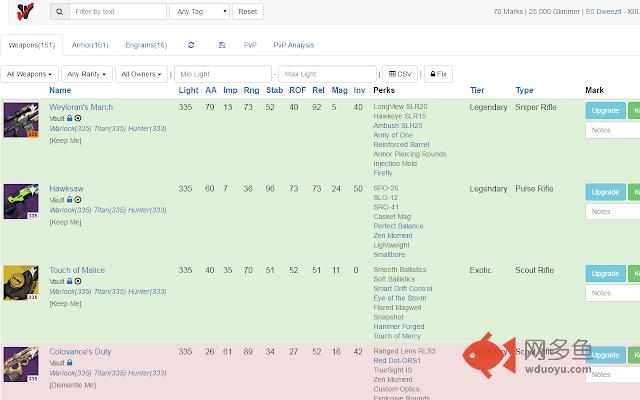Sort by Mag column header
640x400 pixels.
click(x=340, y=90)
